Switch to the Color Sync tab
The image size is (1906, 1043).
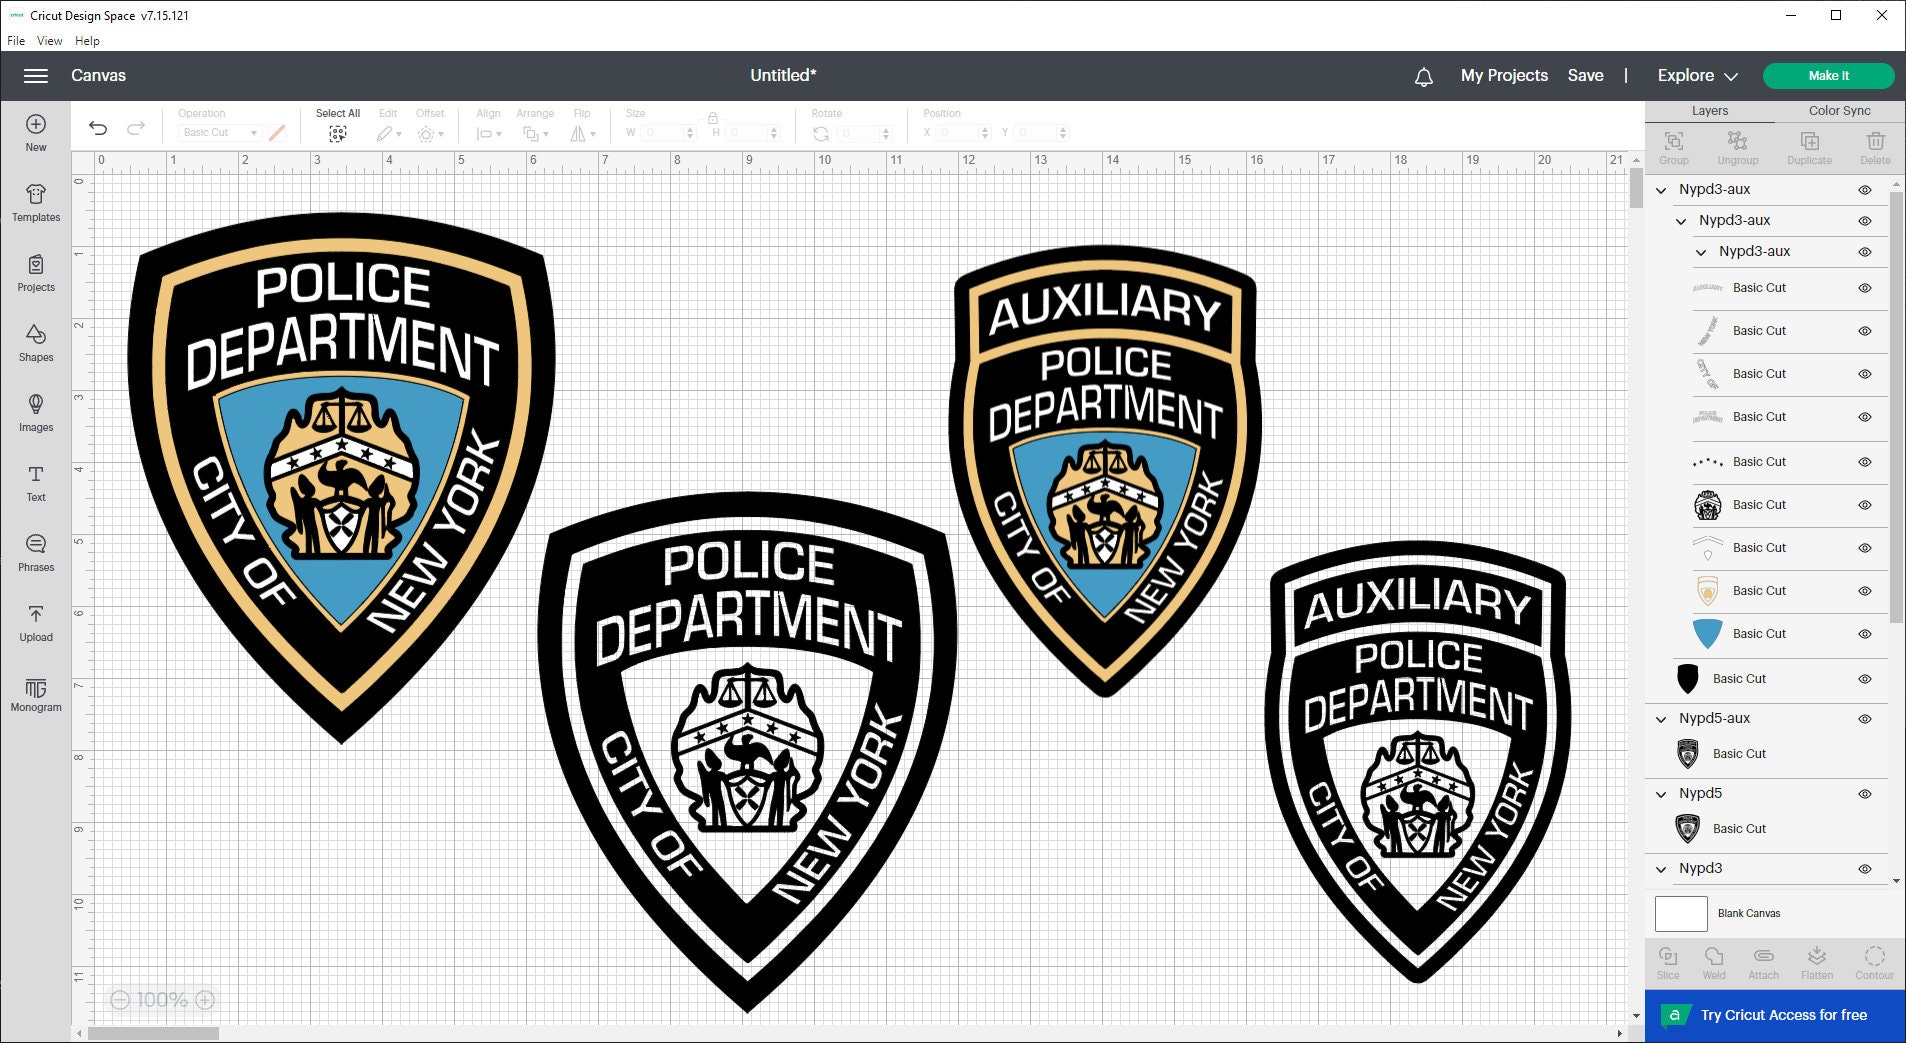coord(1839,111)
